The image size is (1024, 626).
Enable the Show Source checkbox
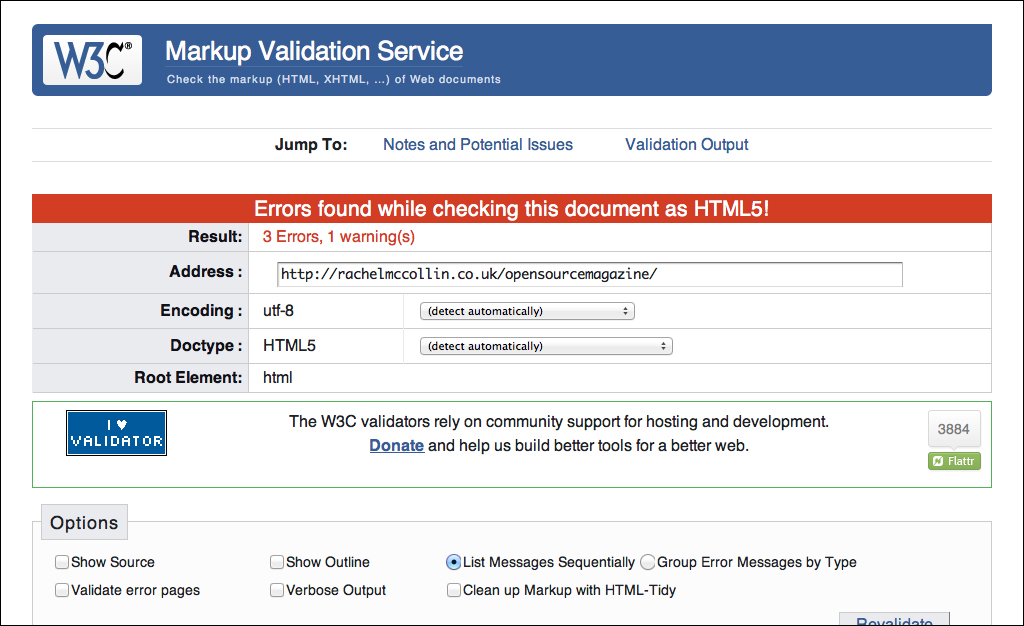click(x=62, y=562)
